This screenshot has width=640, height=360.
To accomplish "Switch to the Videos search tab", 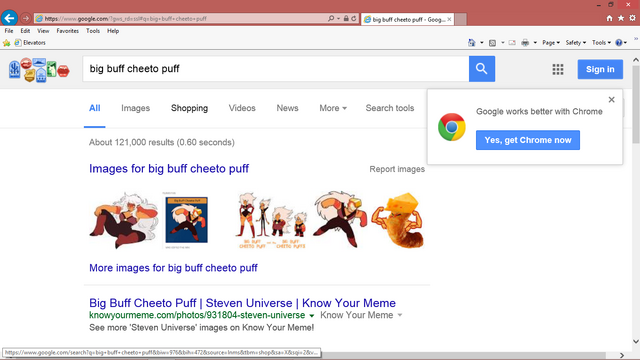I will (x=242, y=108).
